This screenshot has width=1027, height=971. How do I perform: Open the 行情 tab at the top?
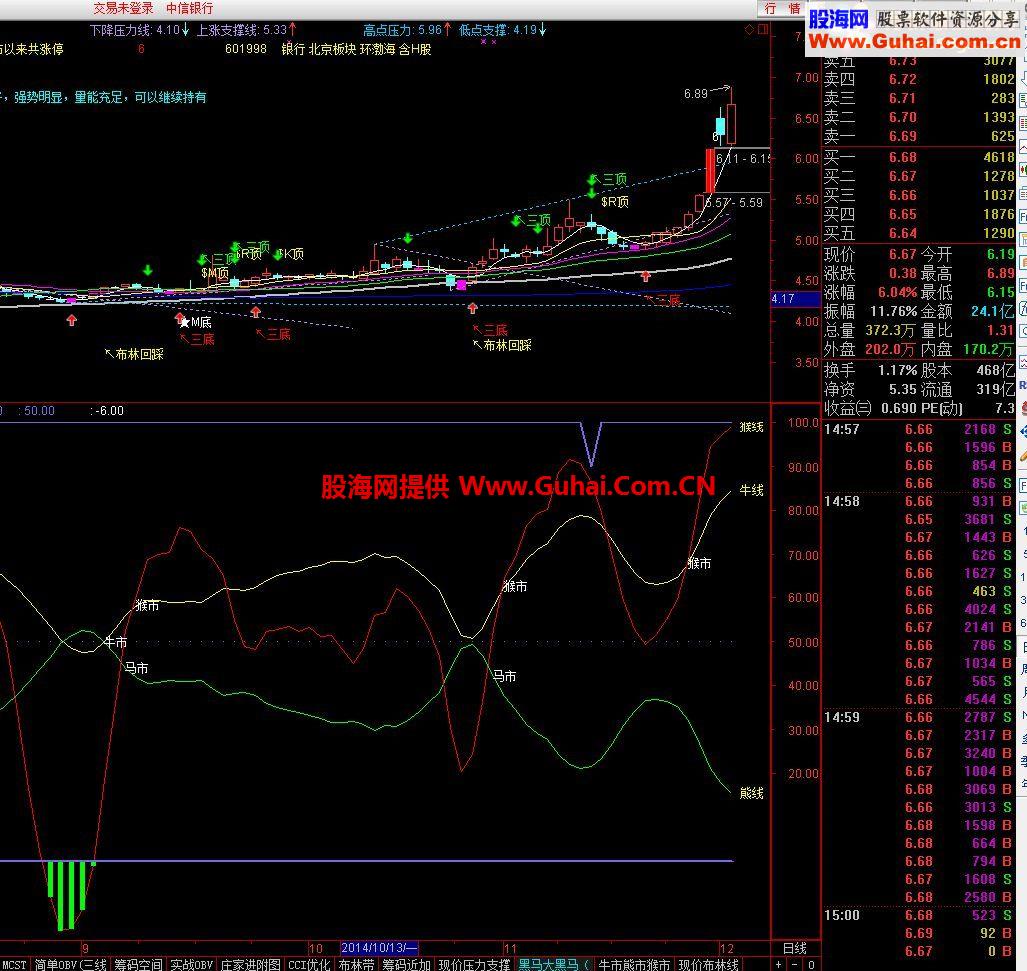782,8
